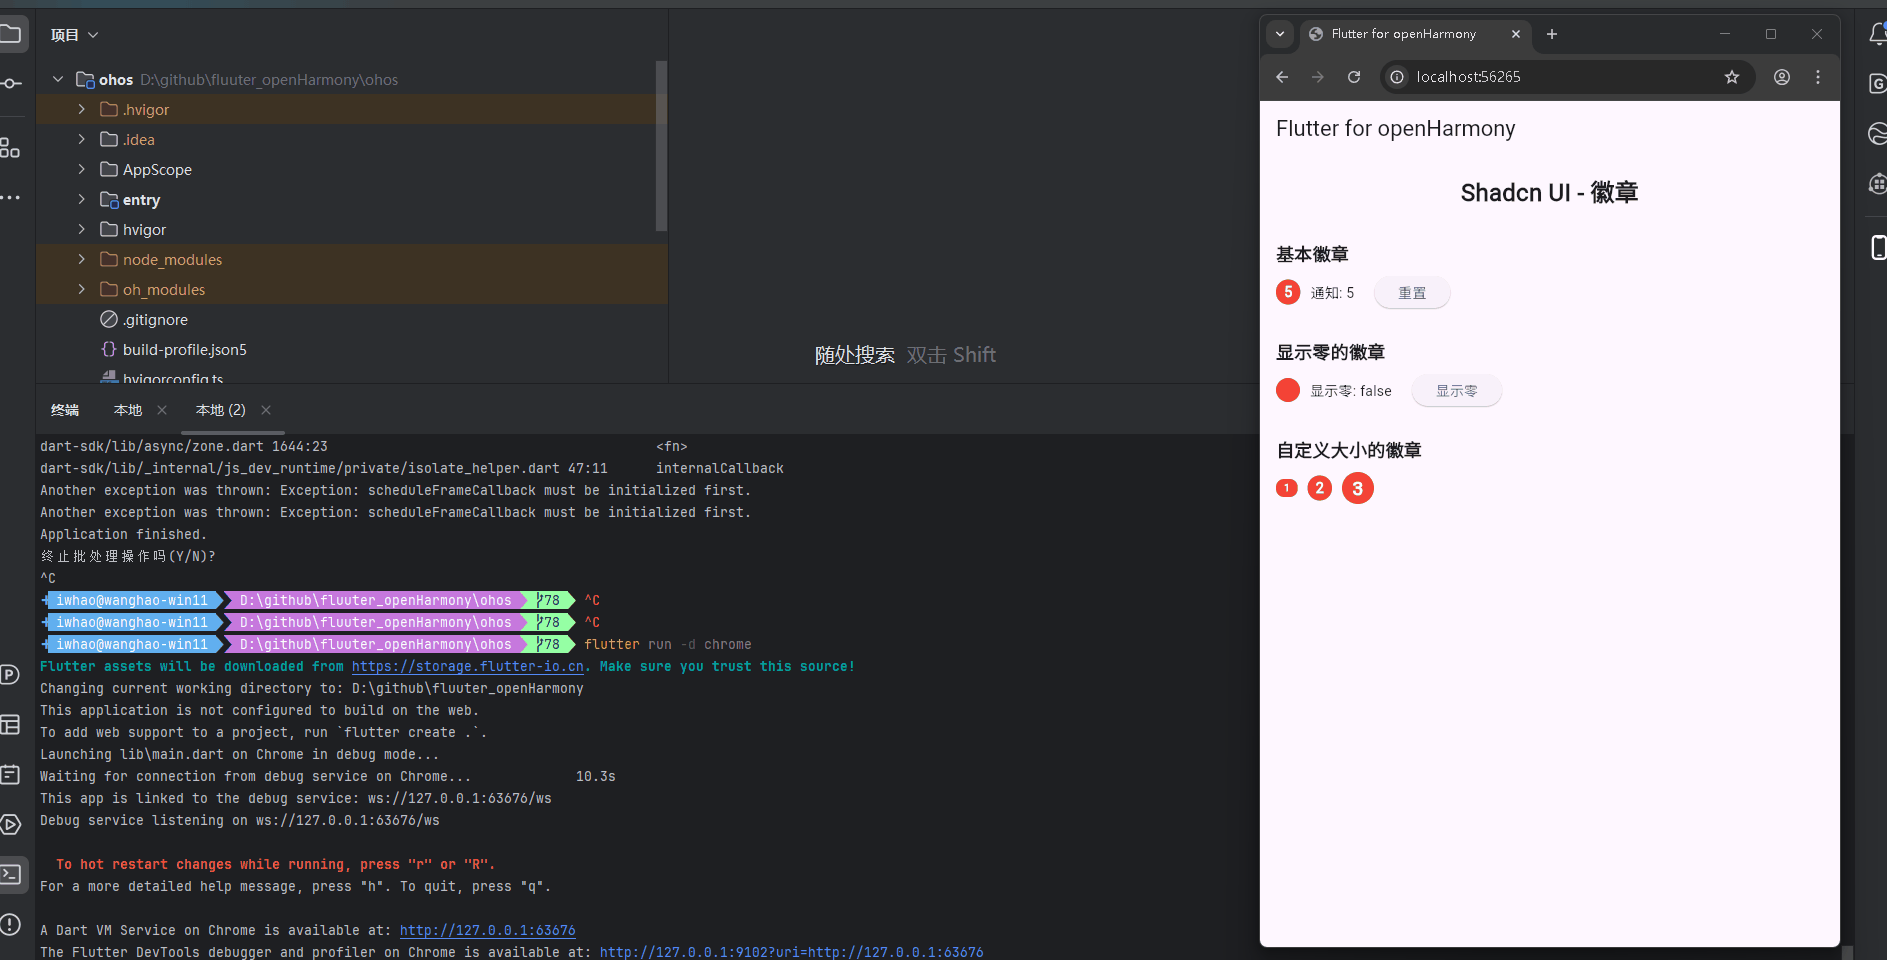Screen dimensions: 1887x960
Task: Select the hvigorconfig.ts file
Action: coord(172,378)
